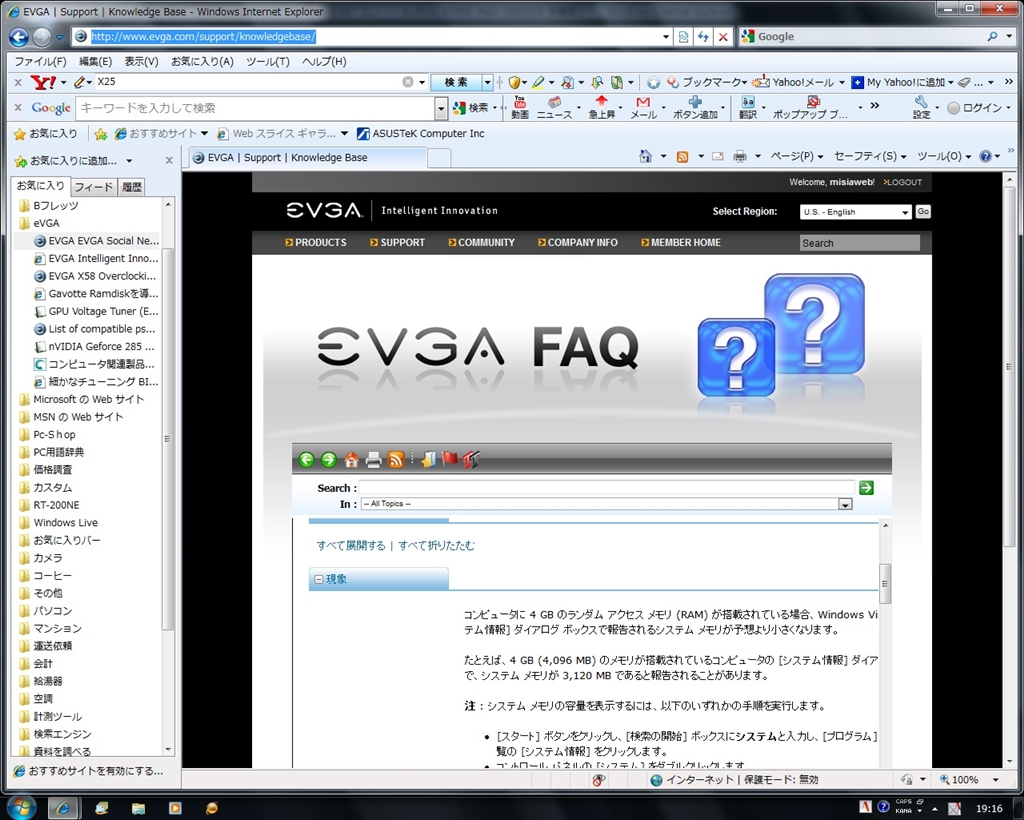Click the compatibility view icon in address bar
Screen dimensions: 1024x820
pyautogui.click(x=683, y=37)
